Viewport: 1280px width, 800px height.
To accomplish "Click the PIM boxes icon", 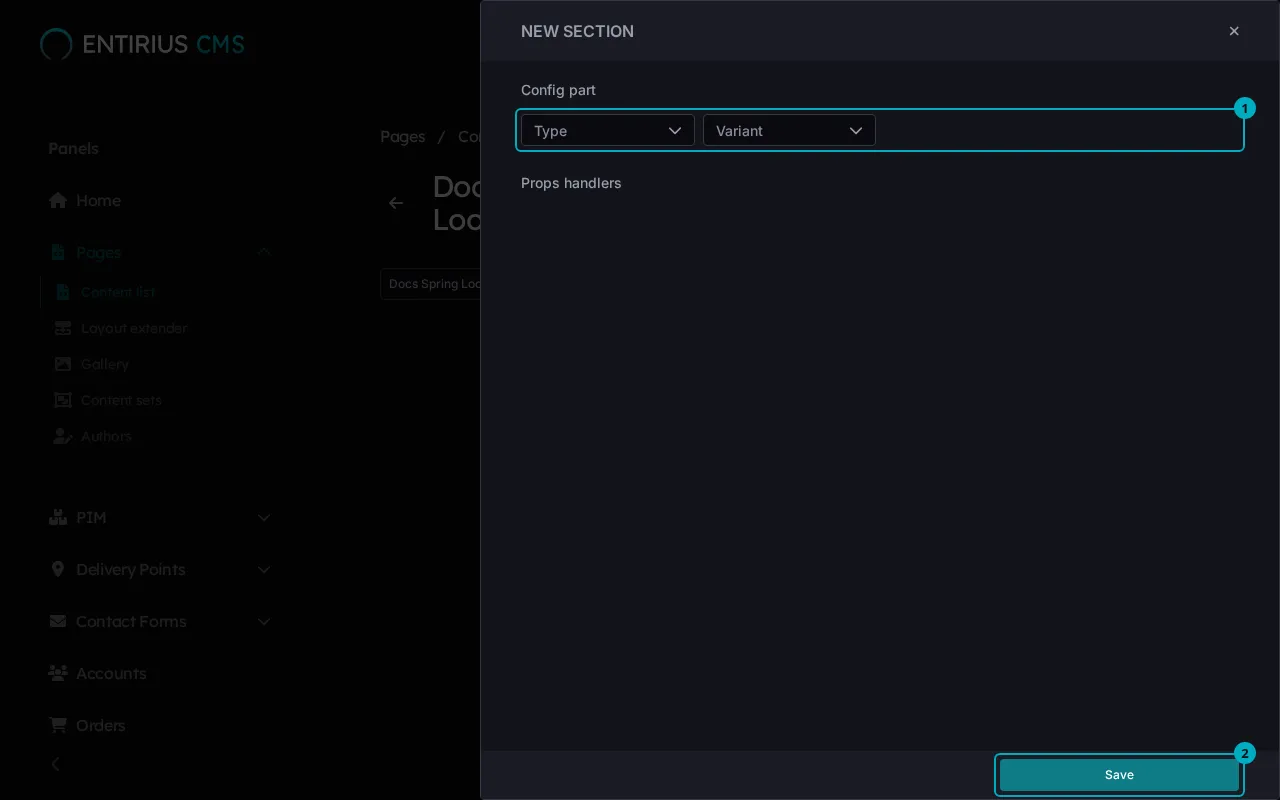I will tap(58, 517).
